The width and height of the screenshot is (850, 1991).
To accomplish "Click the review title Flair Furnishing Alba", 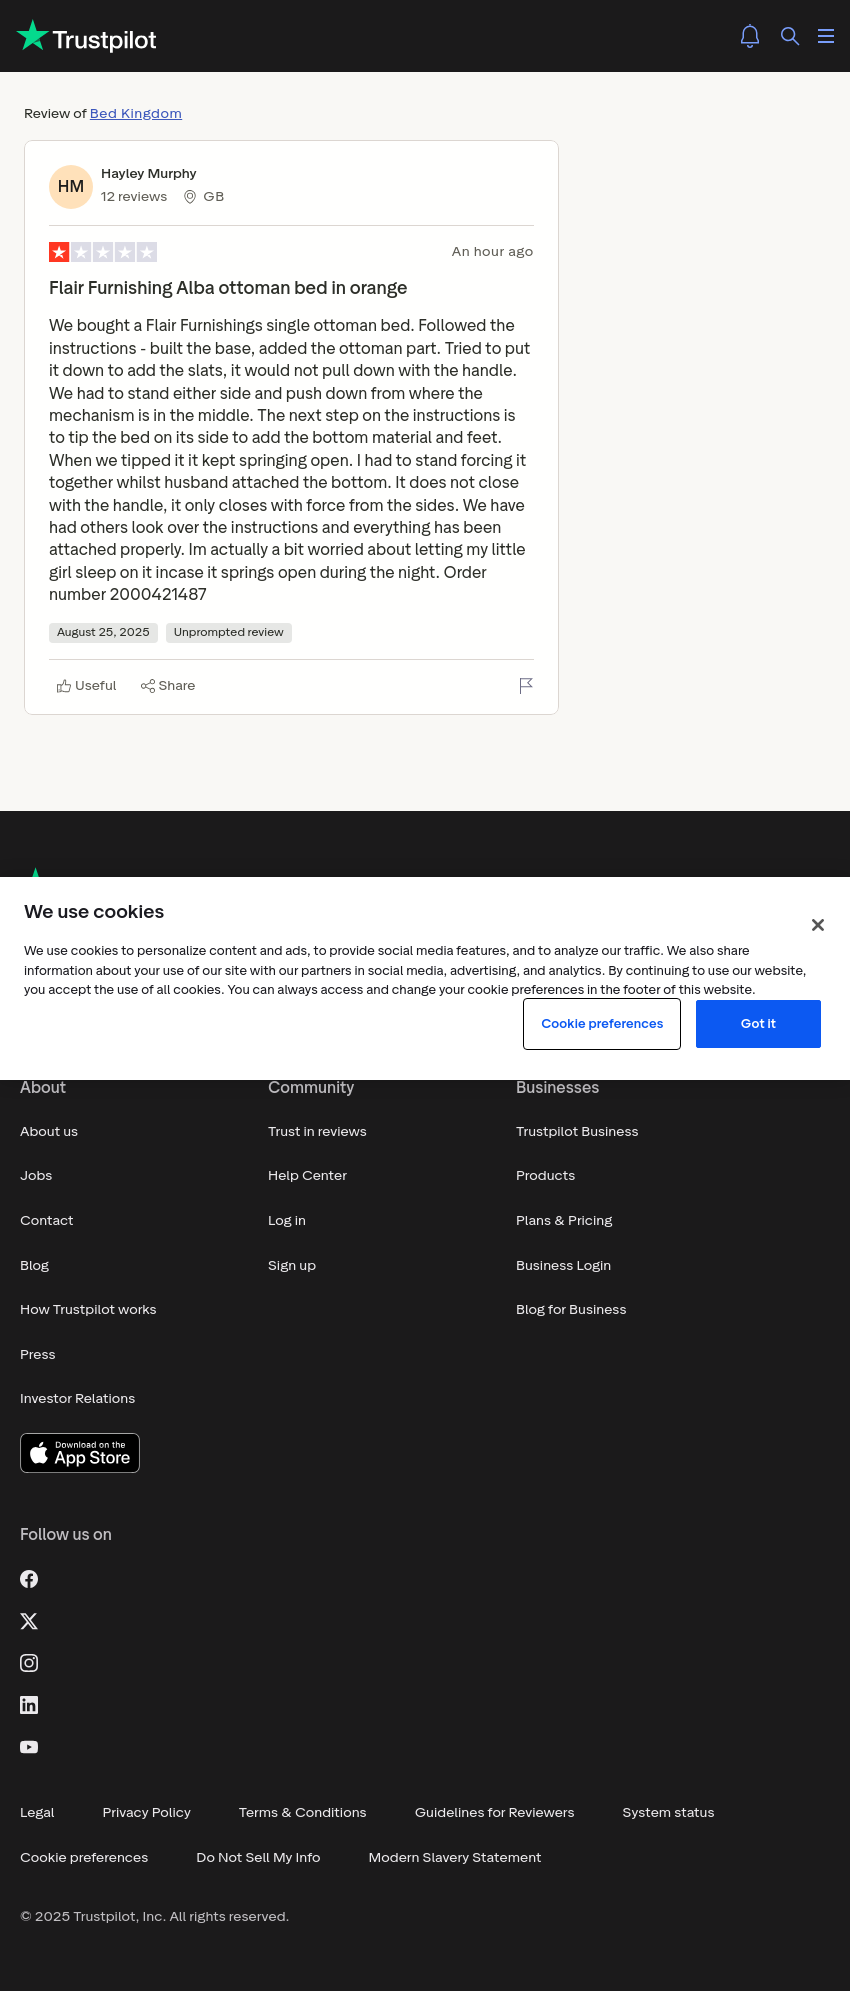I will 228,288.
